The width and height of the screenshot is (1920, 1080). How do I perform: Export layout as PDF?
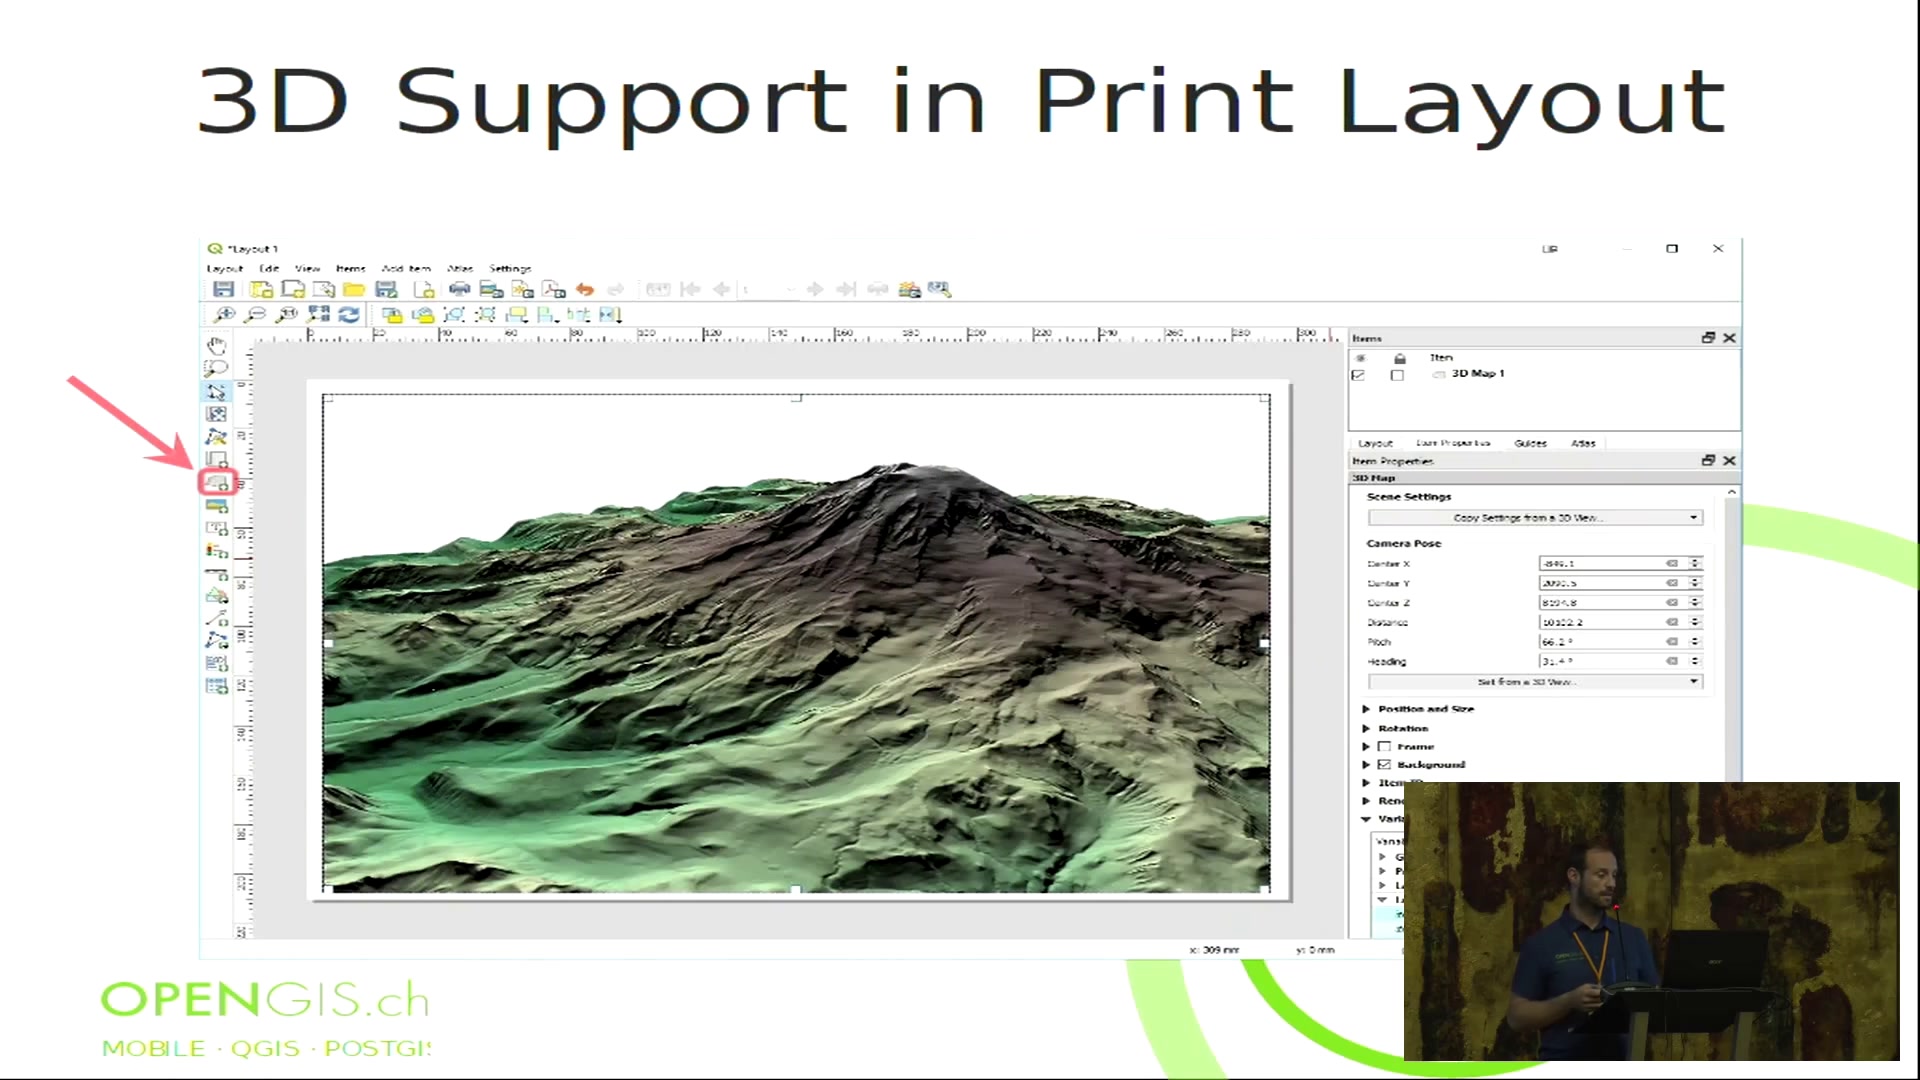pos(554,289)
